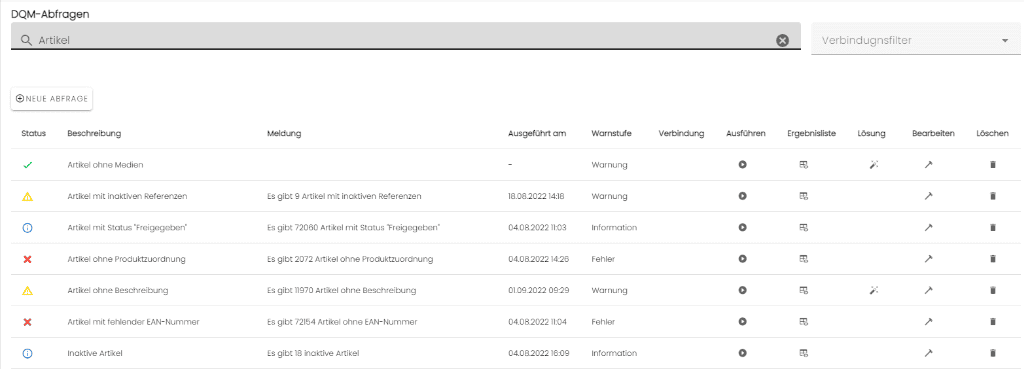Run the 'Artikel mit fehlender EAN-Nummer' query

click(x=743, y=321)
